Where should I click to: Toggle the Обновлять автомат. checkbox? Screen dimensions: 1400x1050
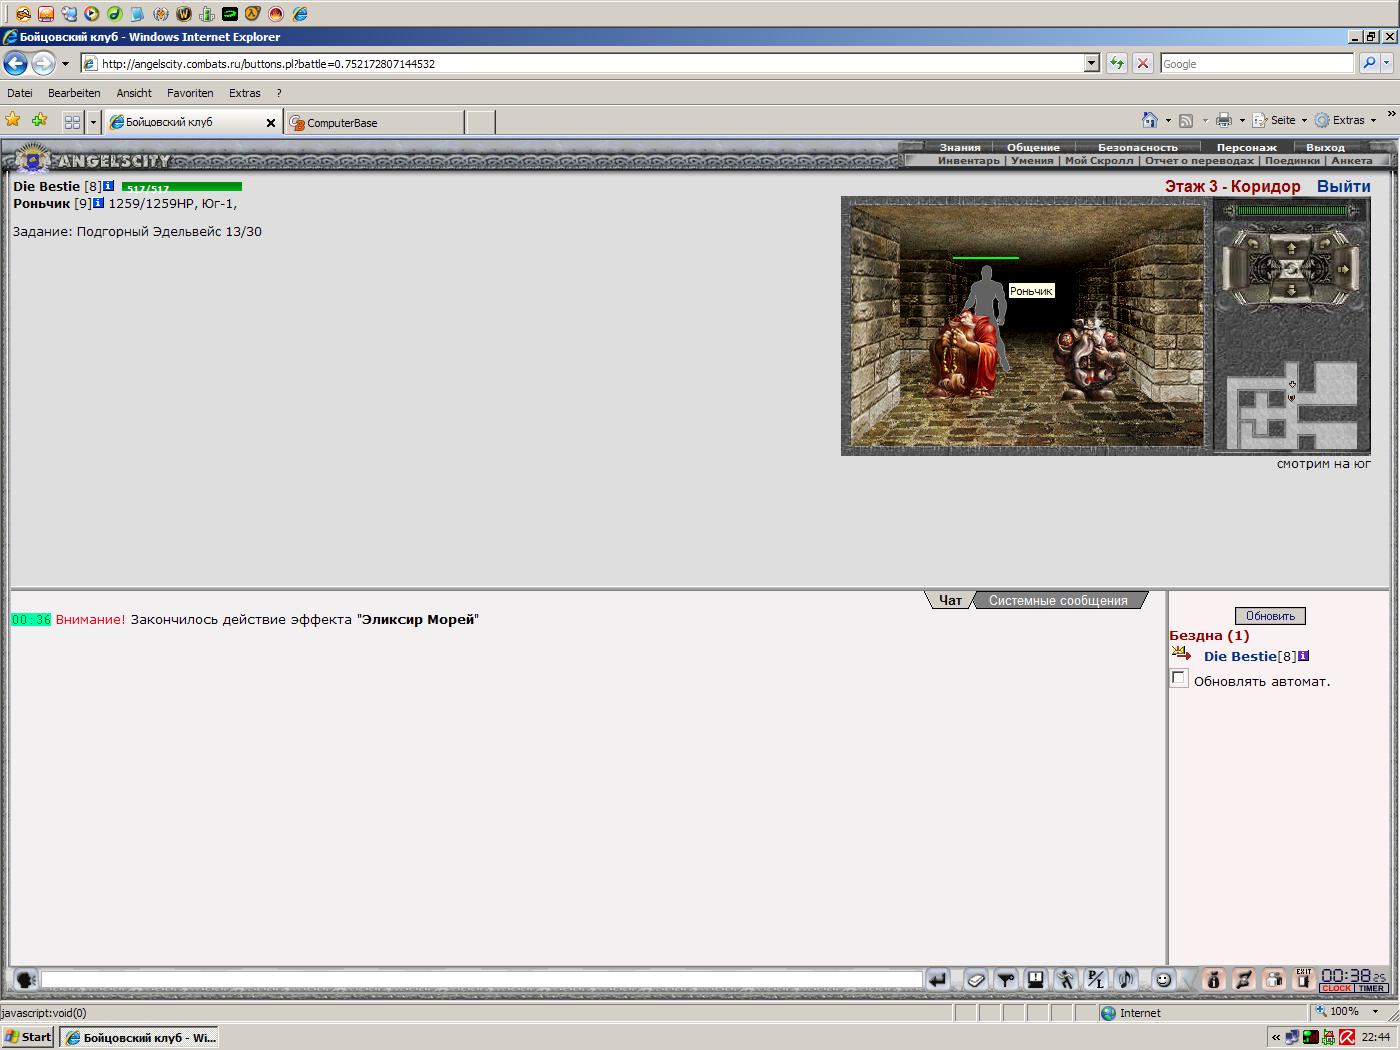1179,679
